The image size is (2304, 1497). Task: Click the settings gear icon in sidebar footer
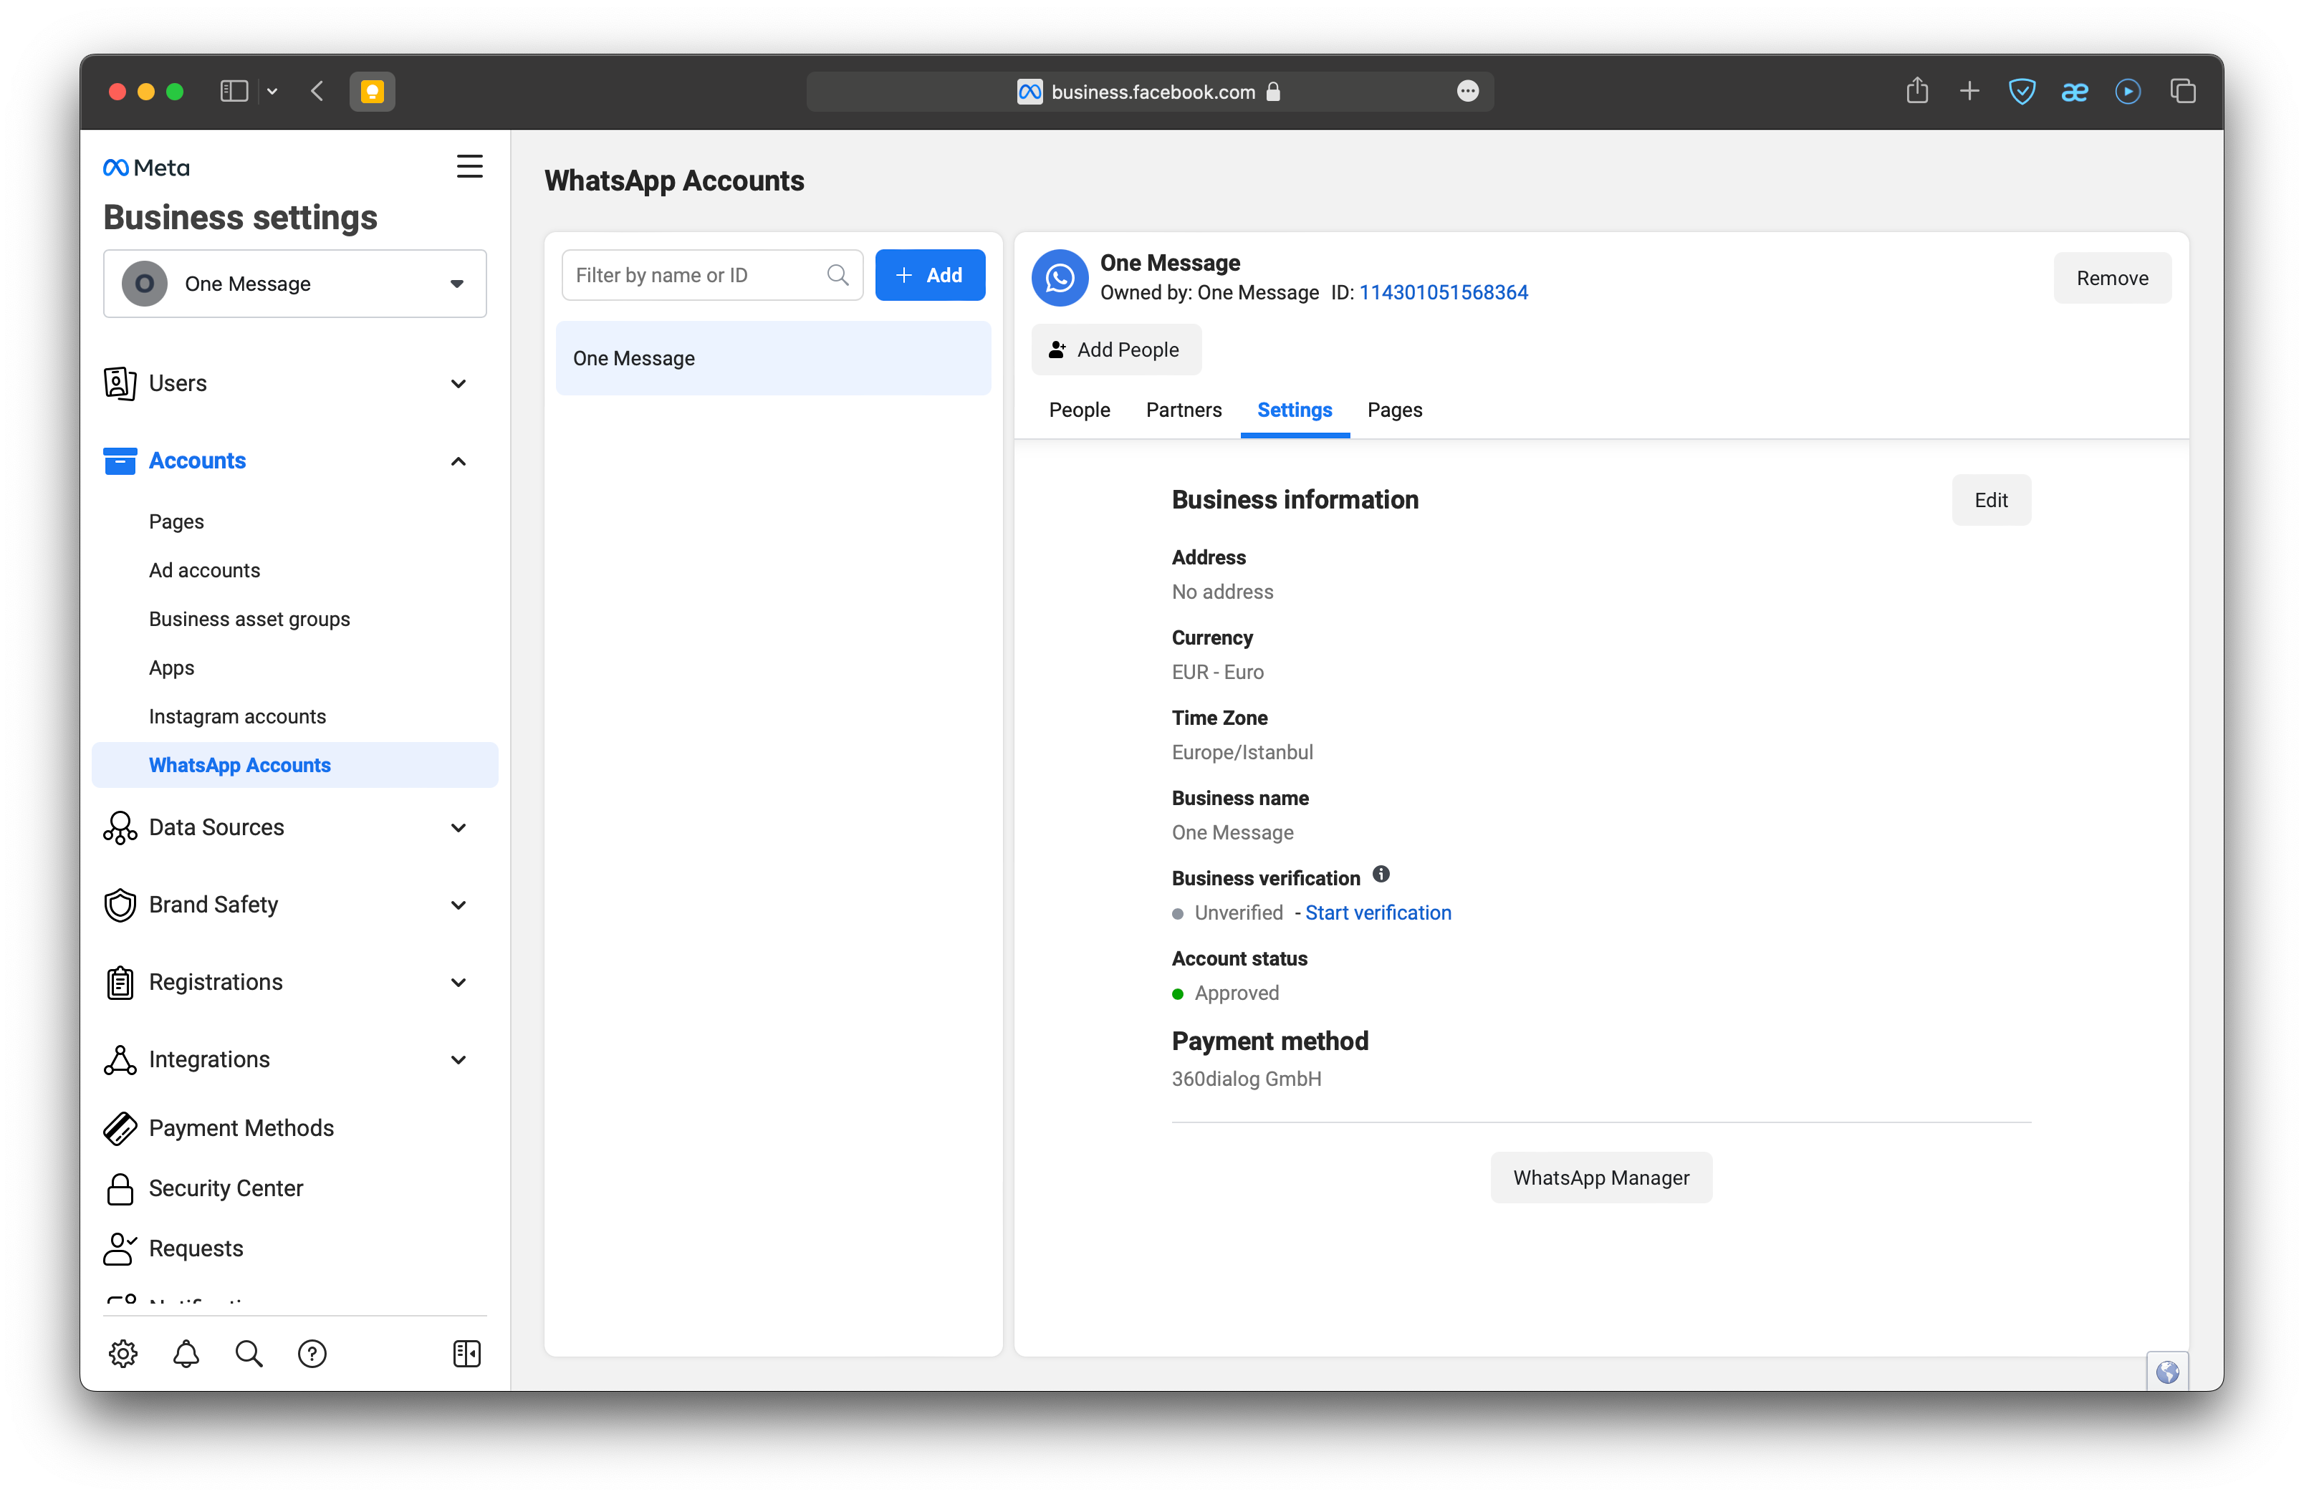tap(123, 1353)
